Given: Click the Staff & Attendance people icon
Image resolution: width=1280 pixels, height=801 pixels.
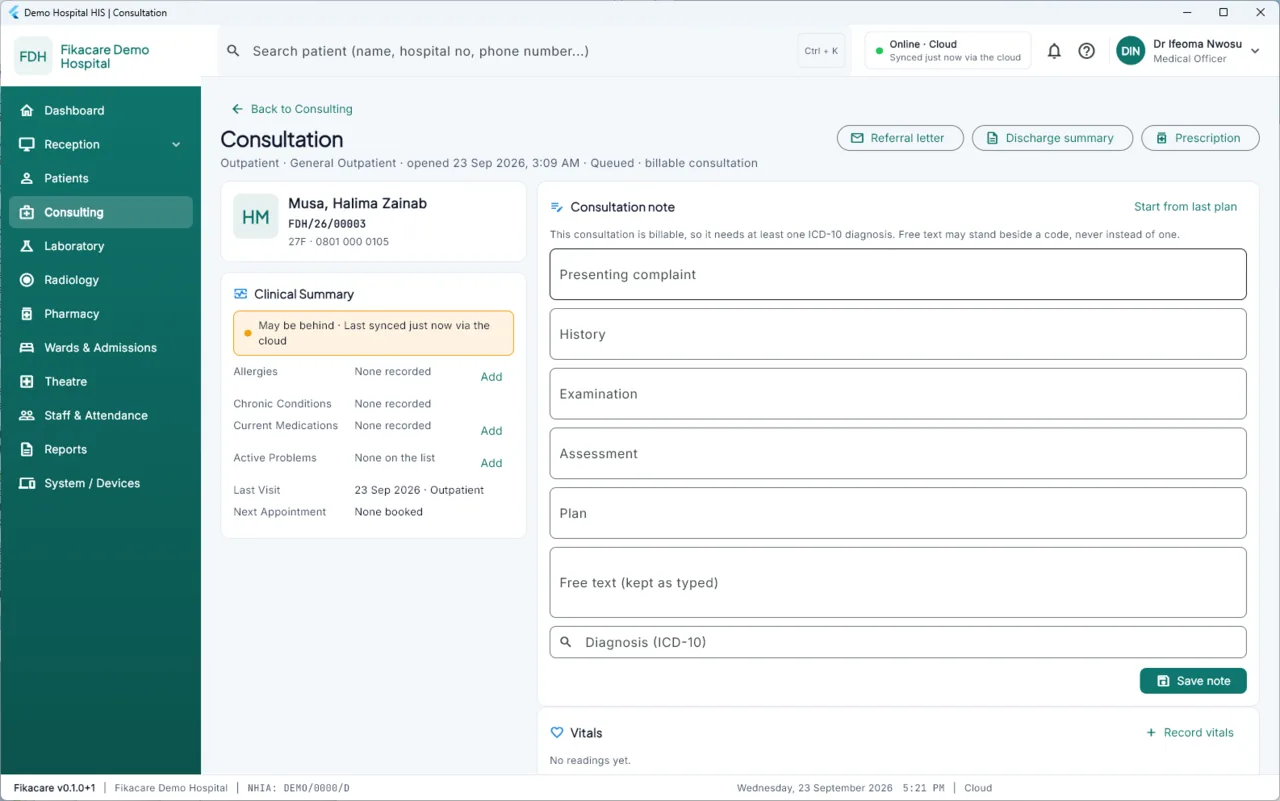Looking at the screenshot, I should (27, 416).
